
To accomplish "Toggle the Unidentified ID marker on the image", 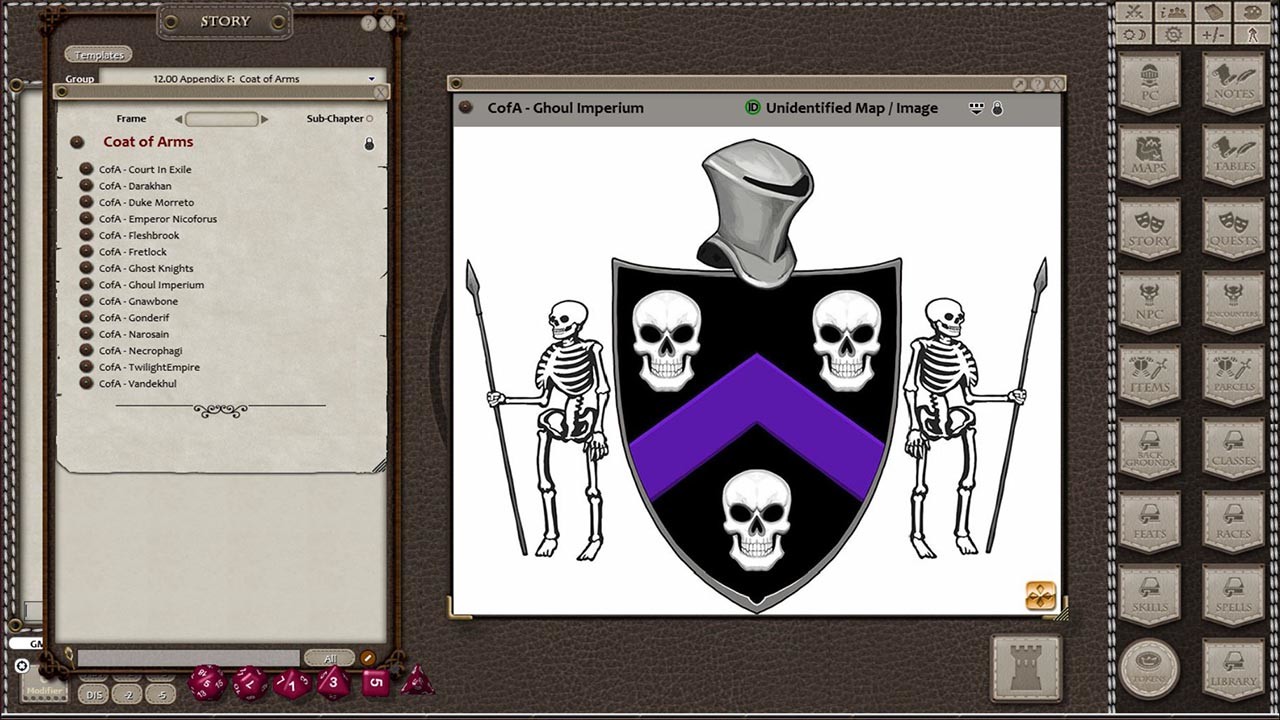I will coord(751,107).
